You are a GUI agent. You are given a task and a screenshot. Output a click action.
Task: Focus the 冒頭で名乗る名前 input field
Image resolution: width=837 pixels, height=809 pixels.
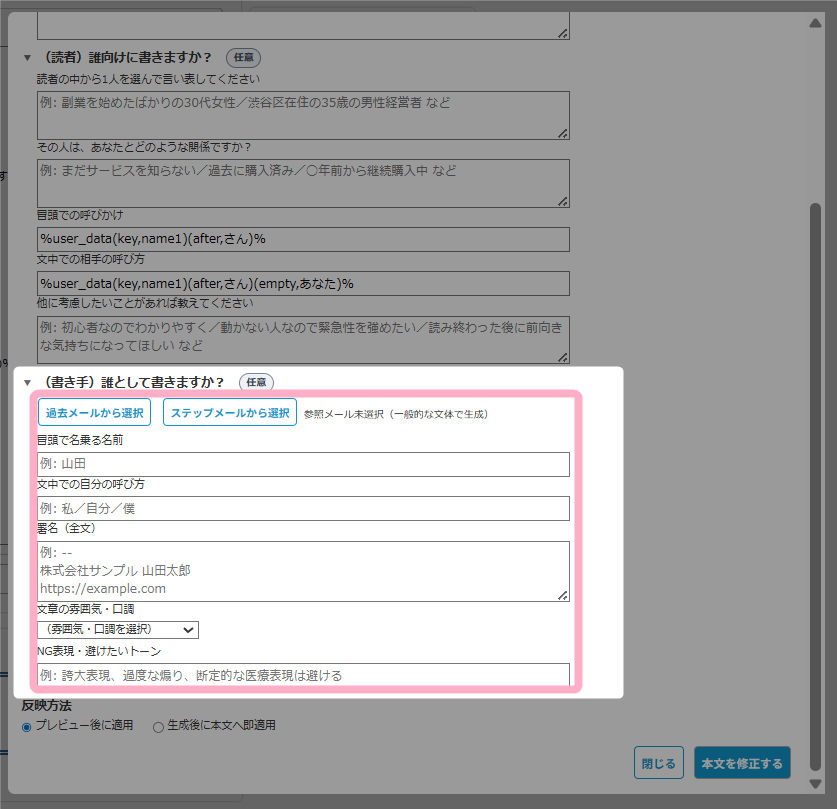point(303,464)
